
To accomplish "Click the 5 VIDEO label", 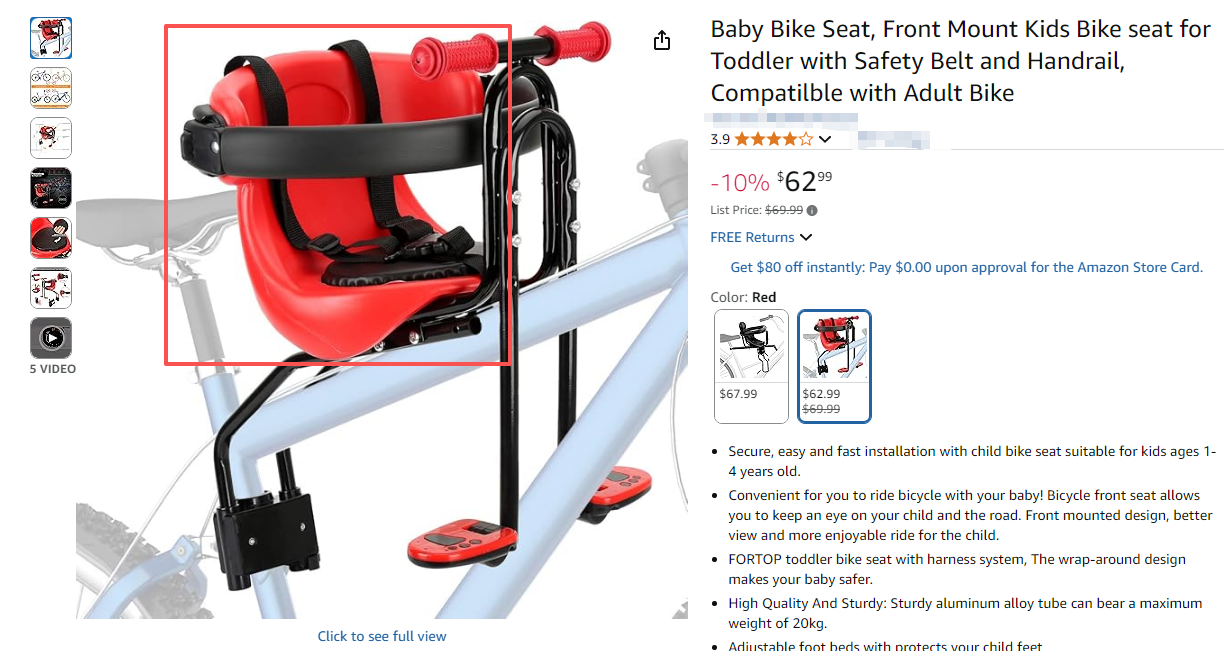I will click(x=52, y=369).
